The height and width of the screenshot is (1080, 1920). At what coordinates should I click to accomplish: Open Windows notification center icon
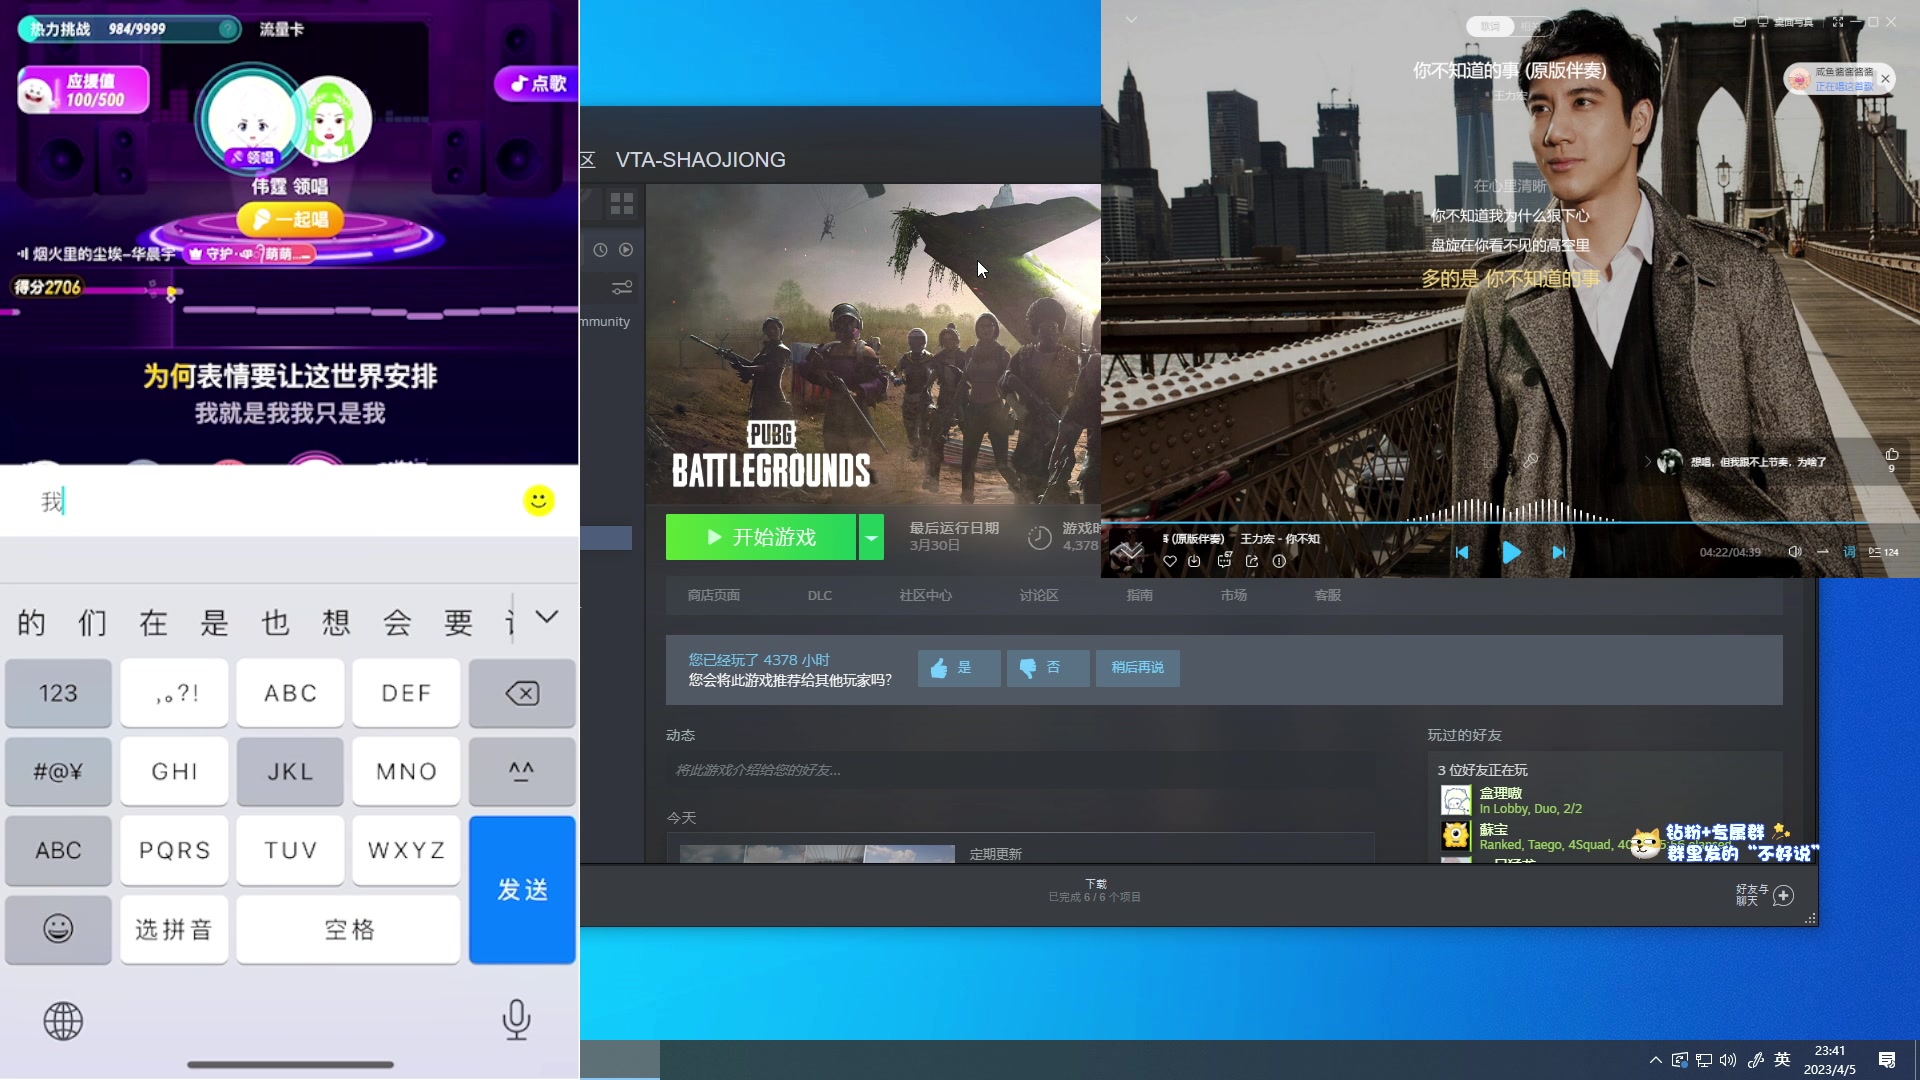[1887, 1060]
